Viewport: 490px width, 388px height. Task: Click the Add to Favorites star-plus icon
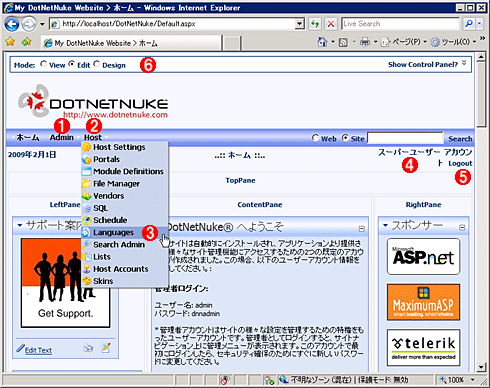click(27, 42)
